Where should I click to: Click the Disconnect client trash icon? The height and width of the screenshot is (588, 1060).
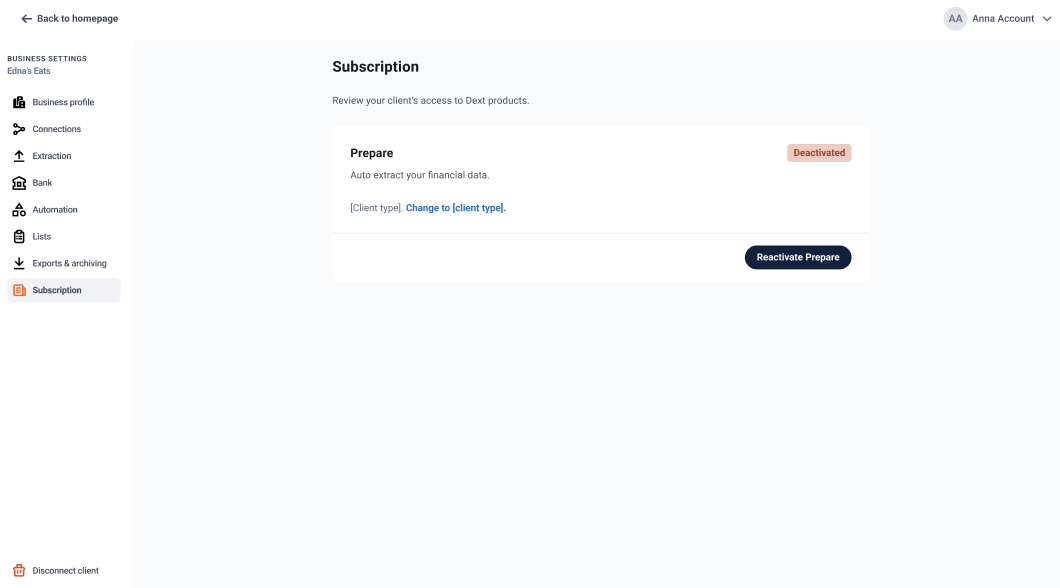point(19,571)
